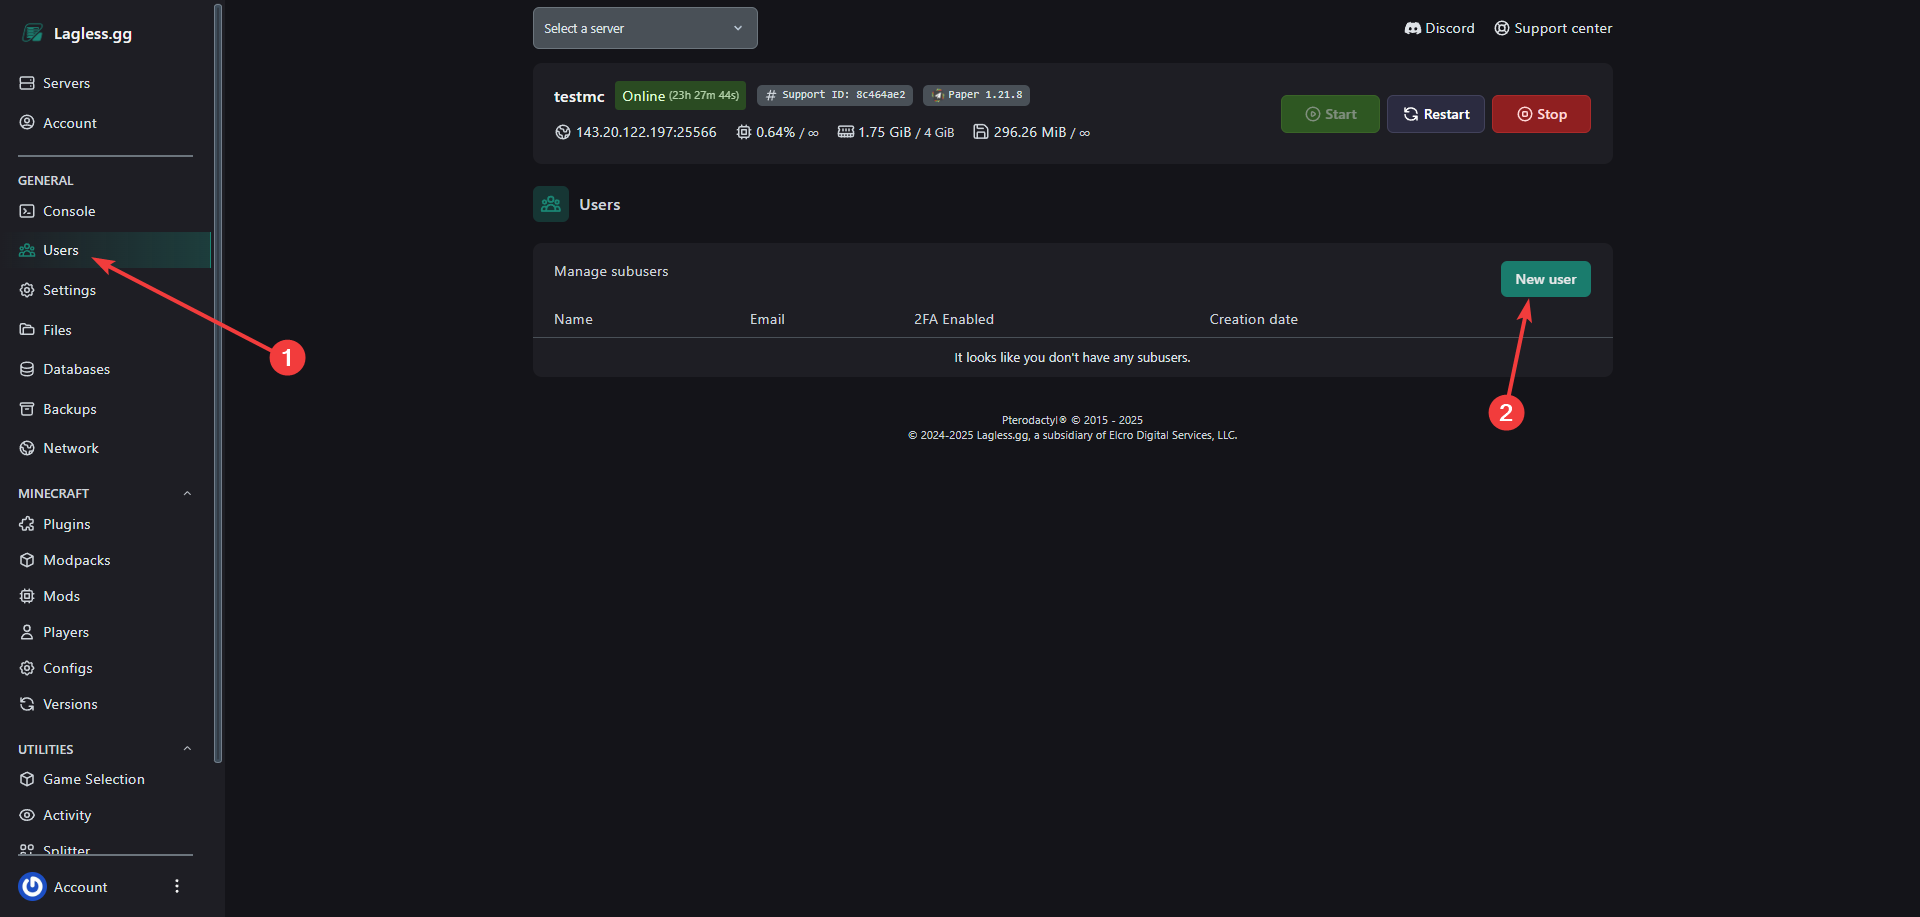Go to Files in sidebar
This screenshot has height=917, width=1920.
(57, 330)
